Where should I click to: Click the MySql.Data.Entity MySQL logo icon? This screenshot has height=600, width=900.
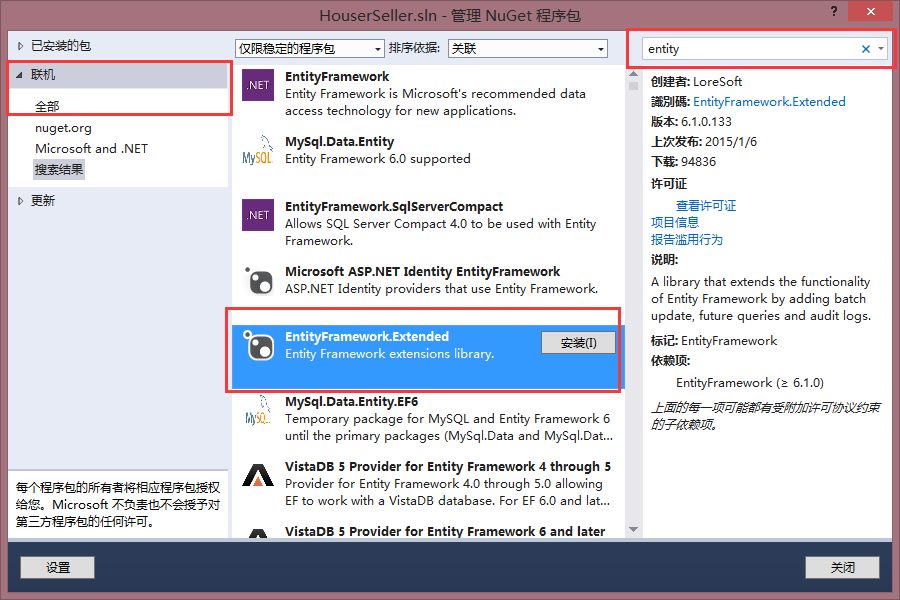click(x=257, y=150)
